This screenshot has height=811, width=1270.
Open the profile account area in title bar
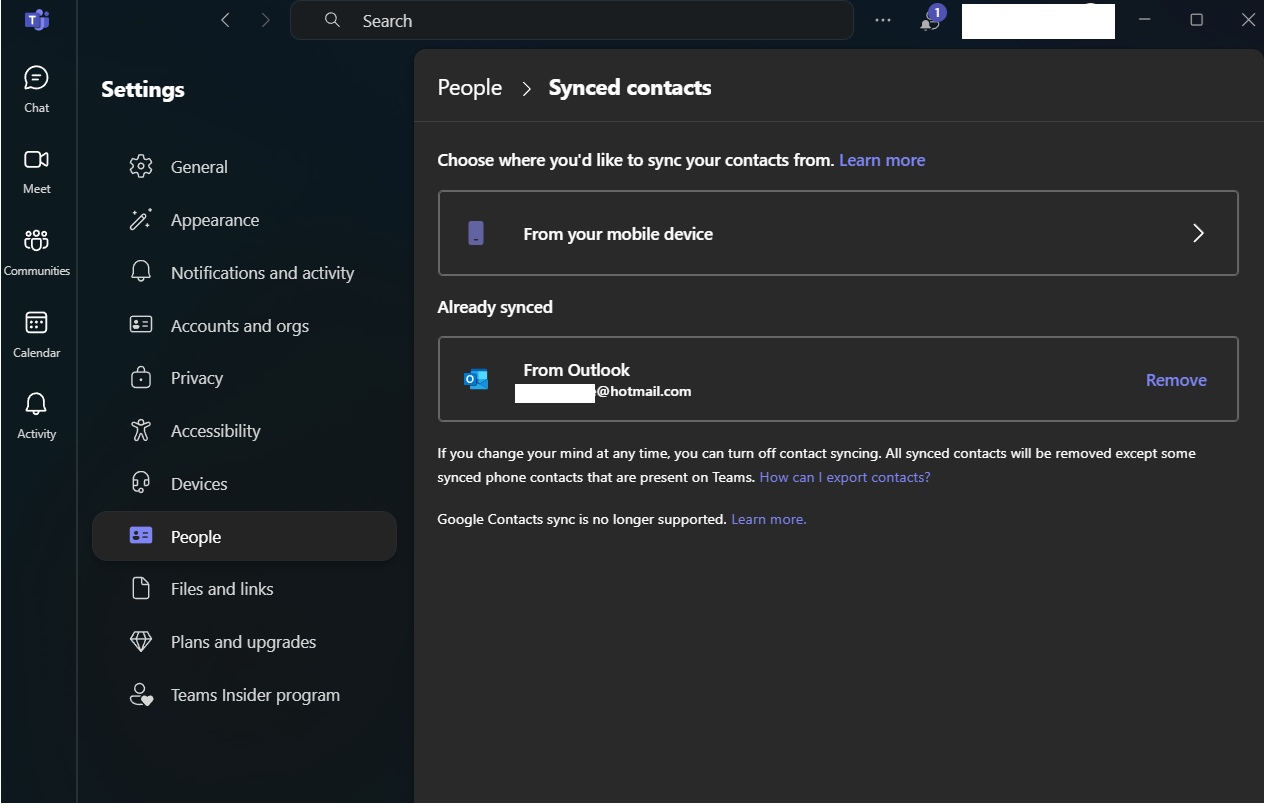pos(1038,21)
